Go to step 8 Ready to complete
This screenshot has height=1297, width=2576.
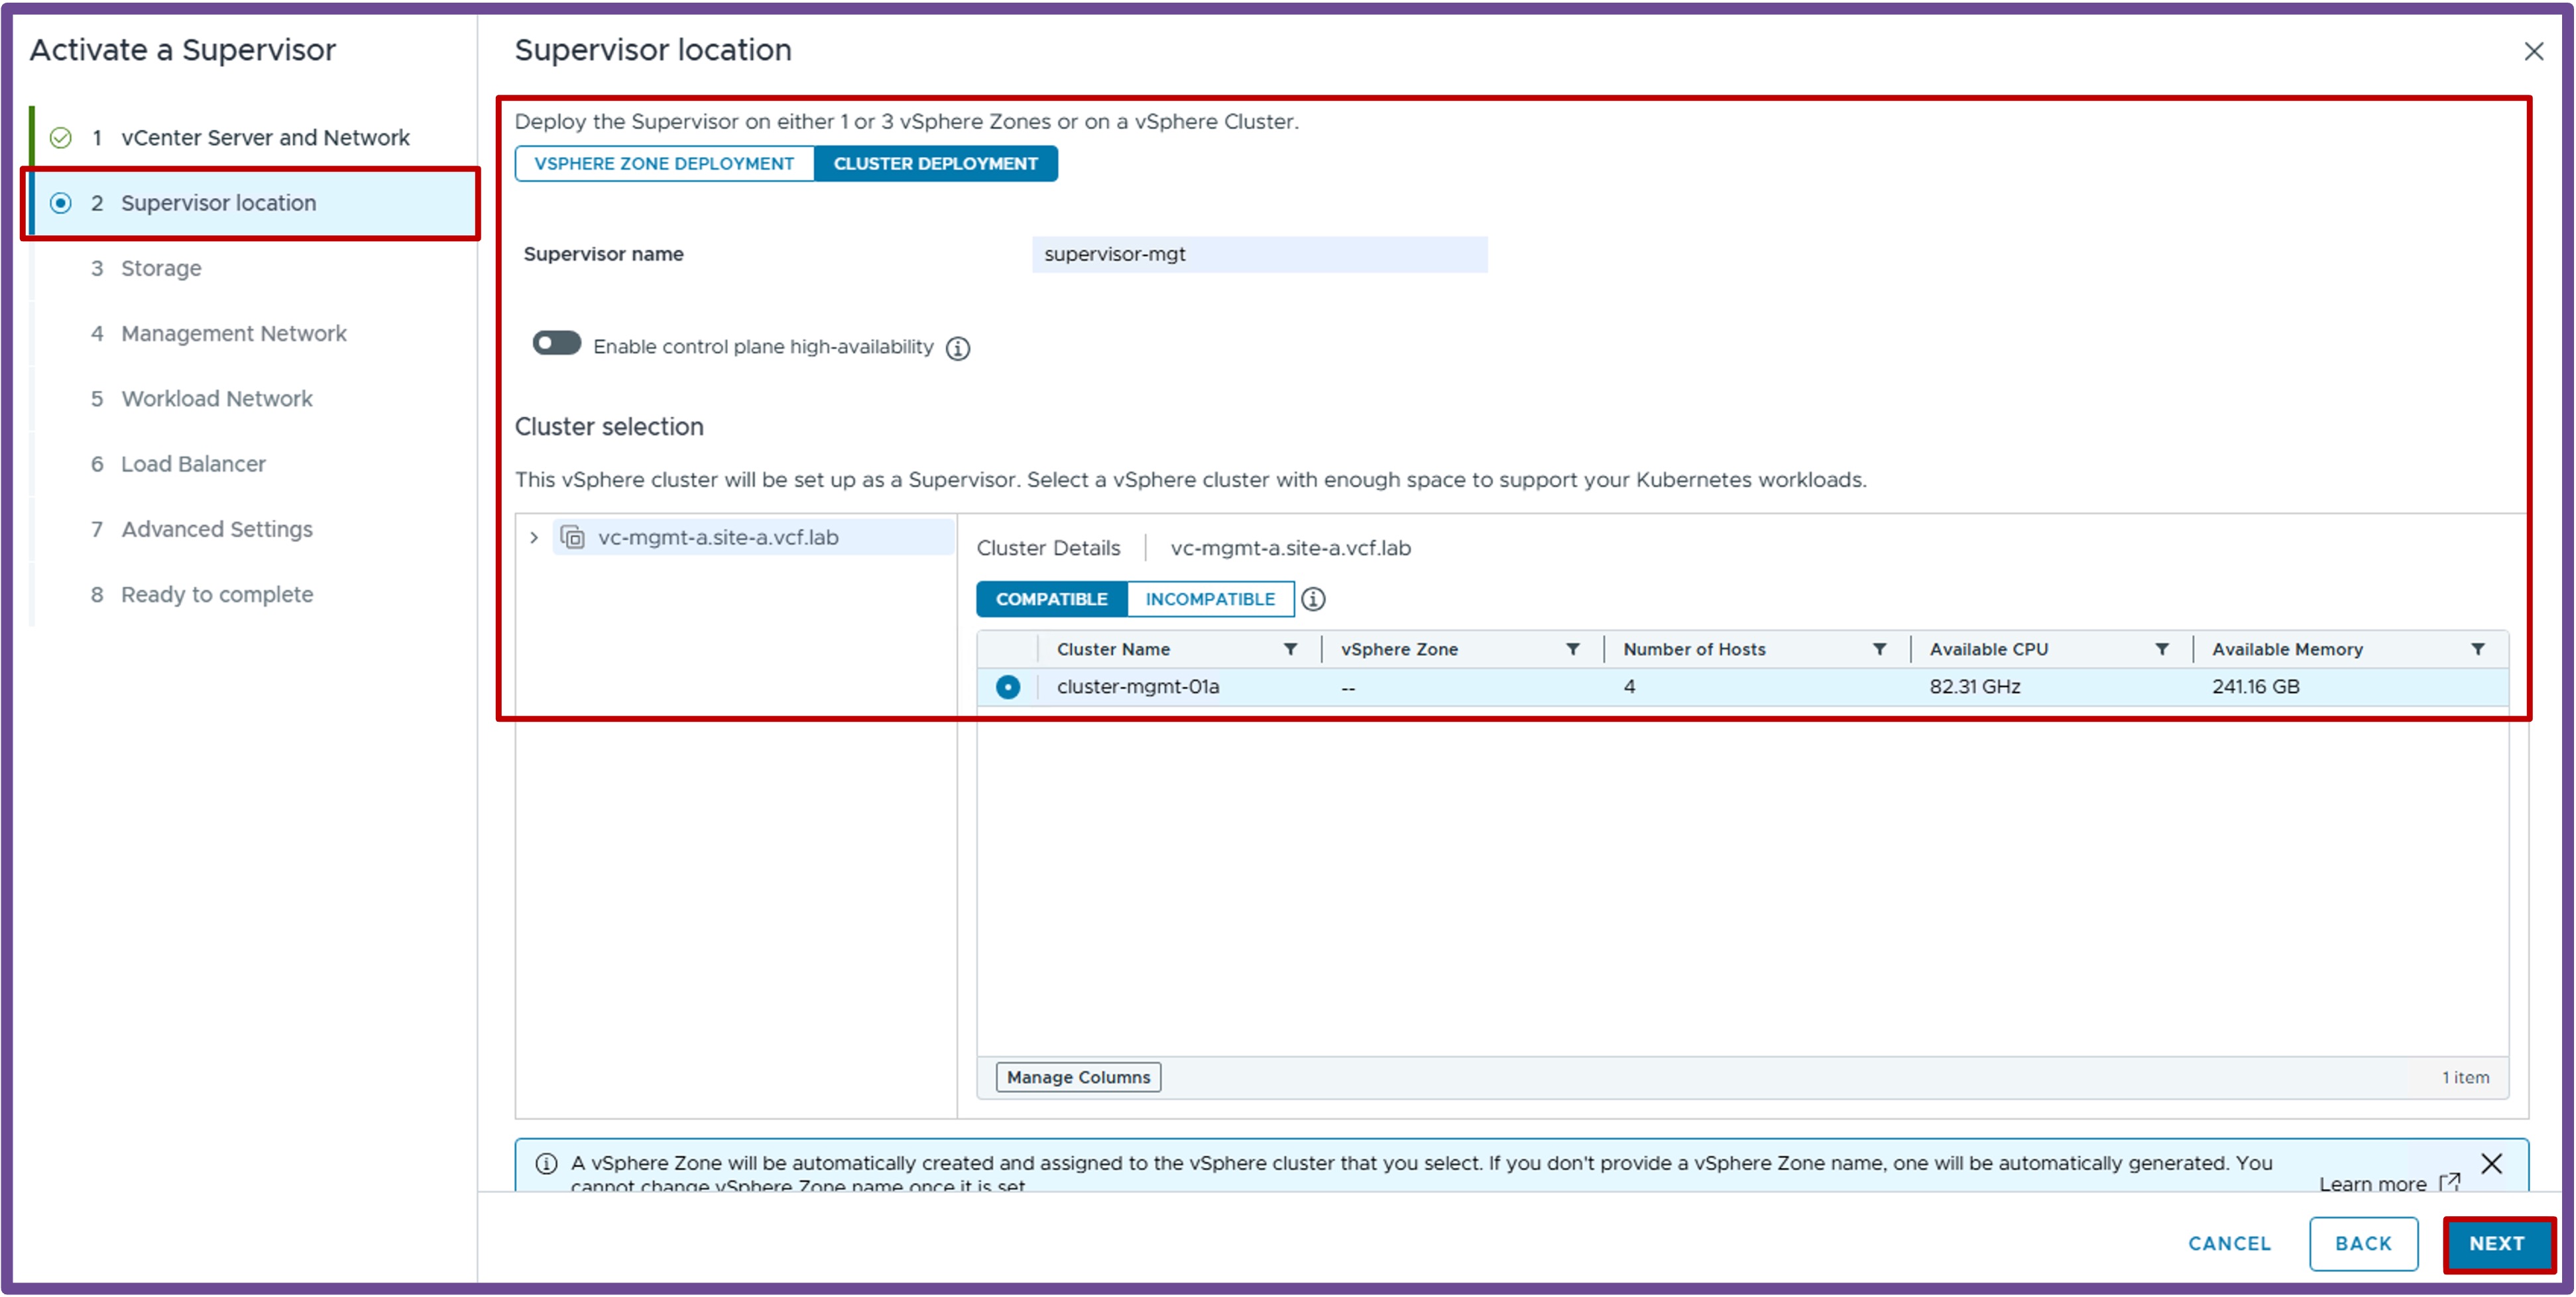217,594
